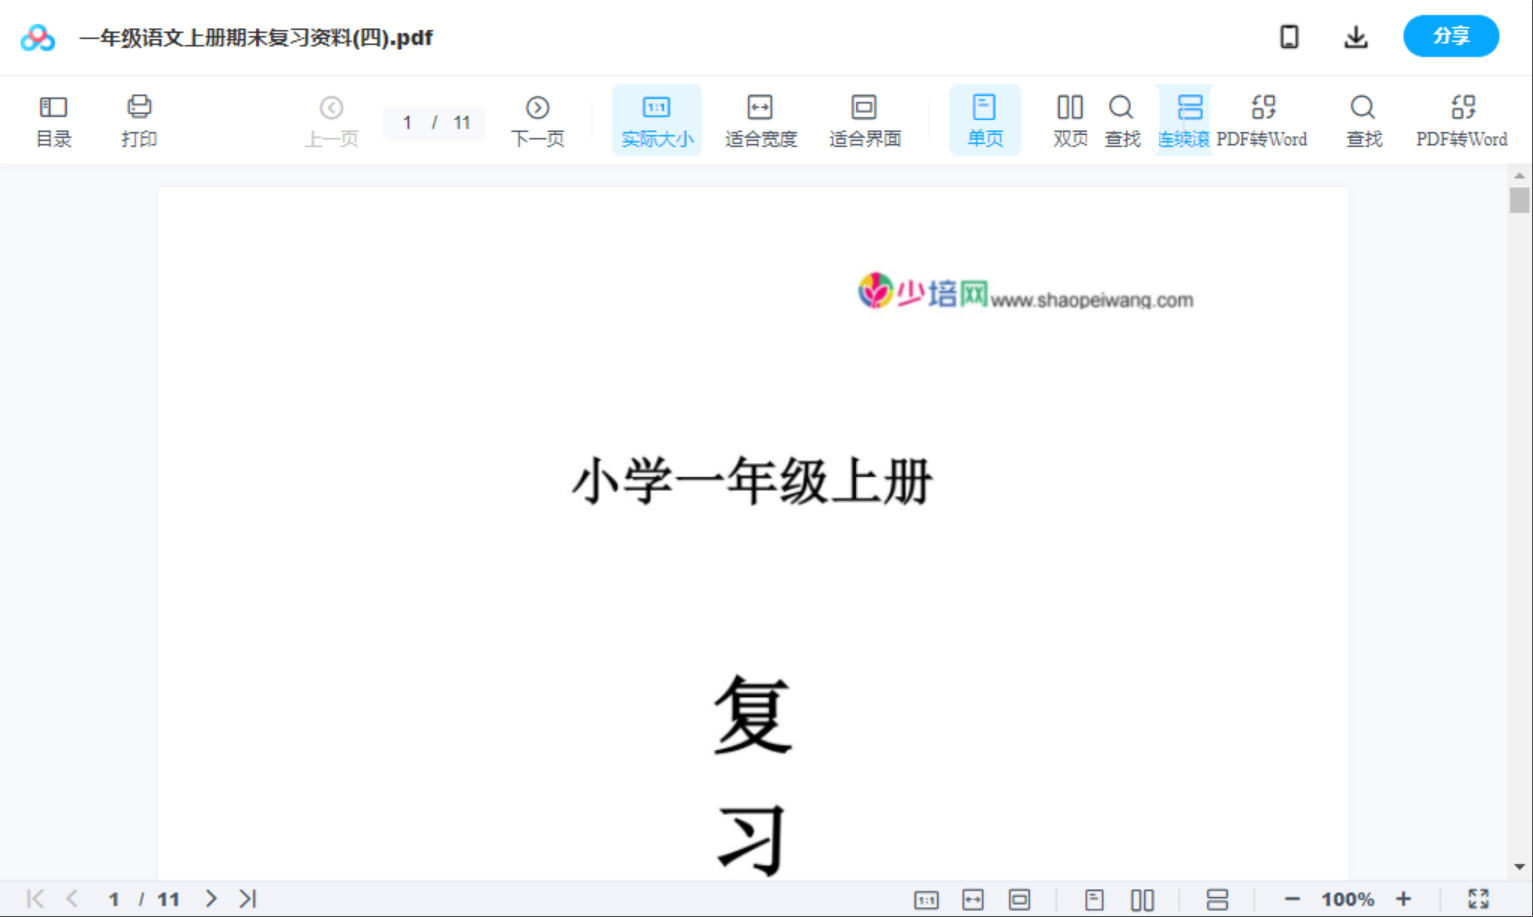Click the 分享 share button
The height and width of the screenshot is (917, 1533).
(1451, 36)
